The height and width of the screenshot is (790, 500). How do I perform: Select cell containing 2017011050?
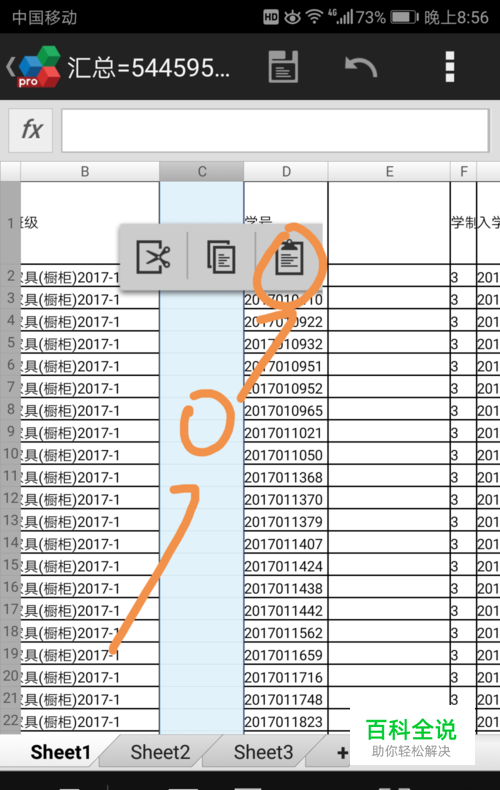coord(286,454)
